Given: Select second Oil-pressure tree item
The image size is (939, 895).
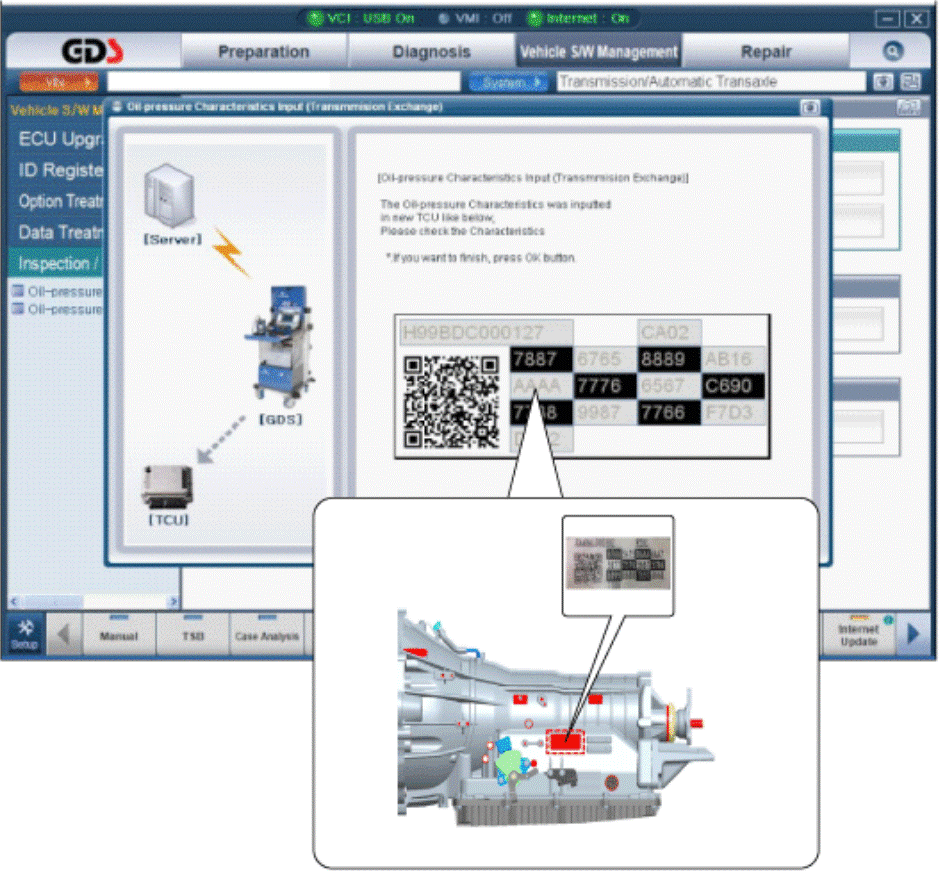Looking at the screenshot, I should [57, 310].
